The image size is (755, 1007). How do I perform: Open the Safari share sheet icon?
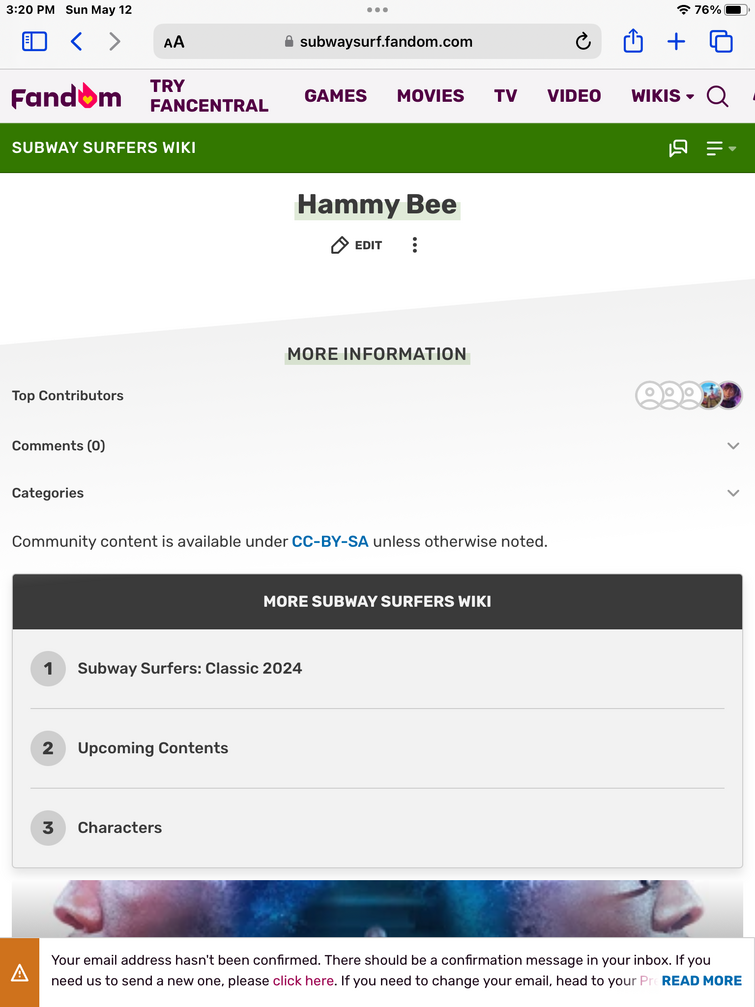click(633, 41)
